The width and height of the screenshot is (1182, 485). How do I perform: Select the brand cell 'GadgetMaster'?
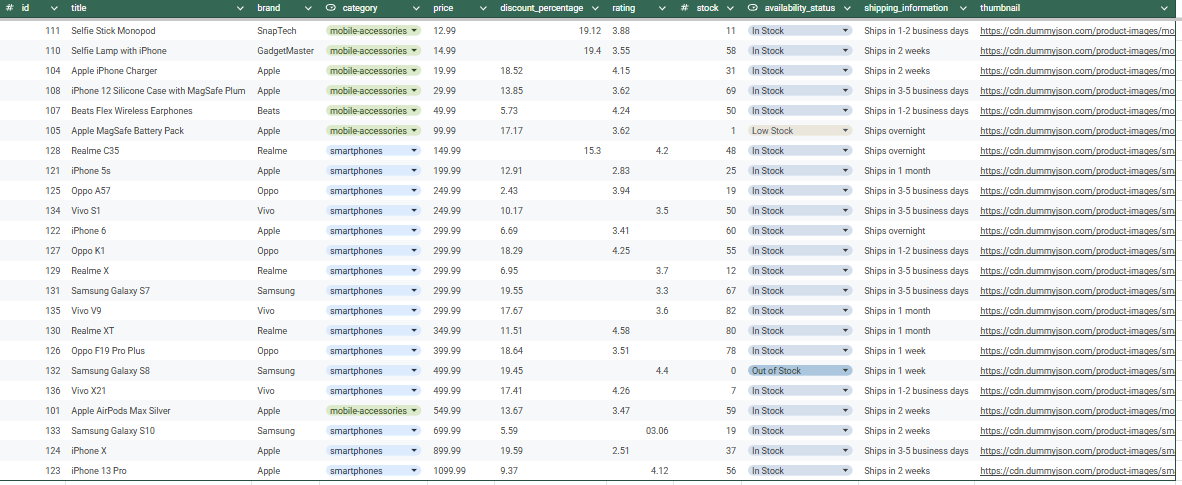click(x=286, y=51)
